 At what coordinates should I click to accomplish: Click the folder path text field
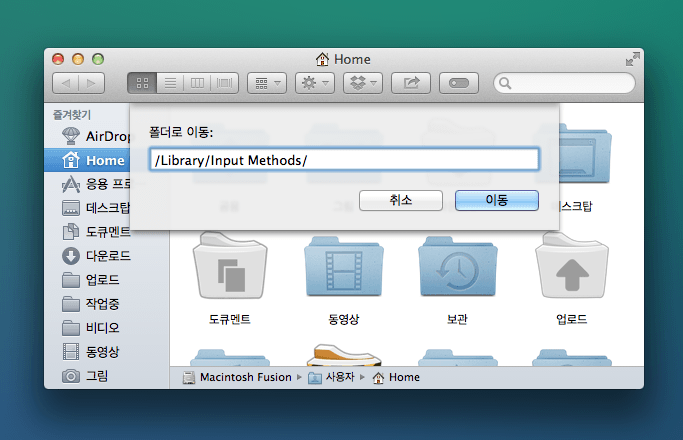click(344, 160)
